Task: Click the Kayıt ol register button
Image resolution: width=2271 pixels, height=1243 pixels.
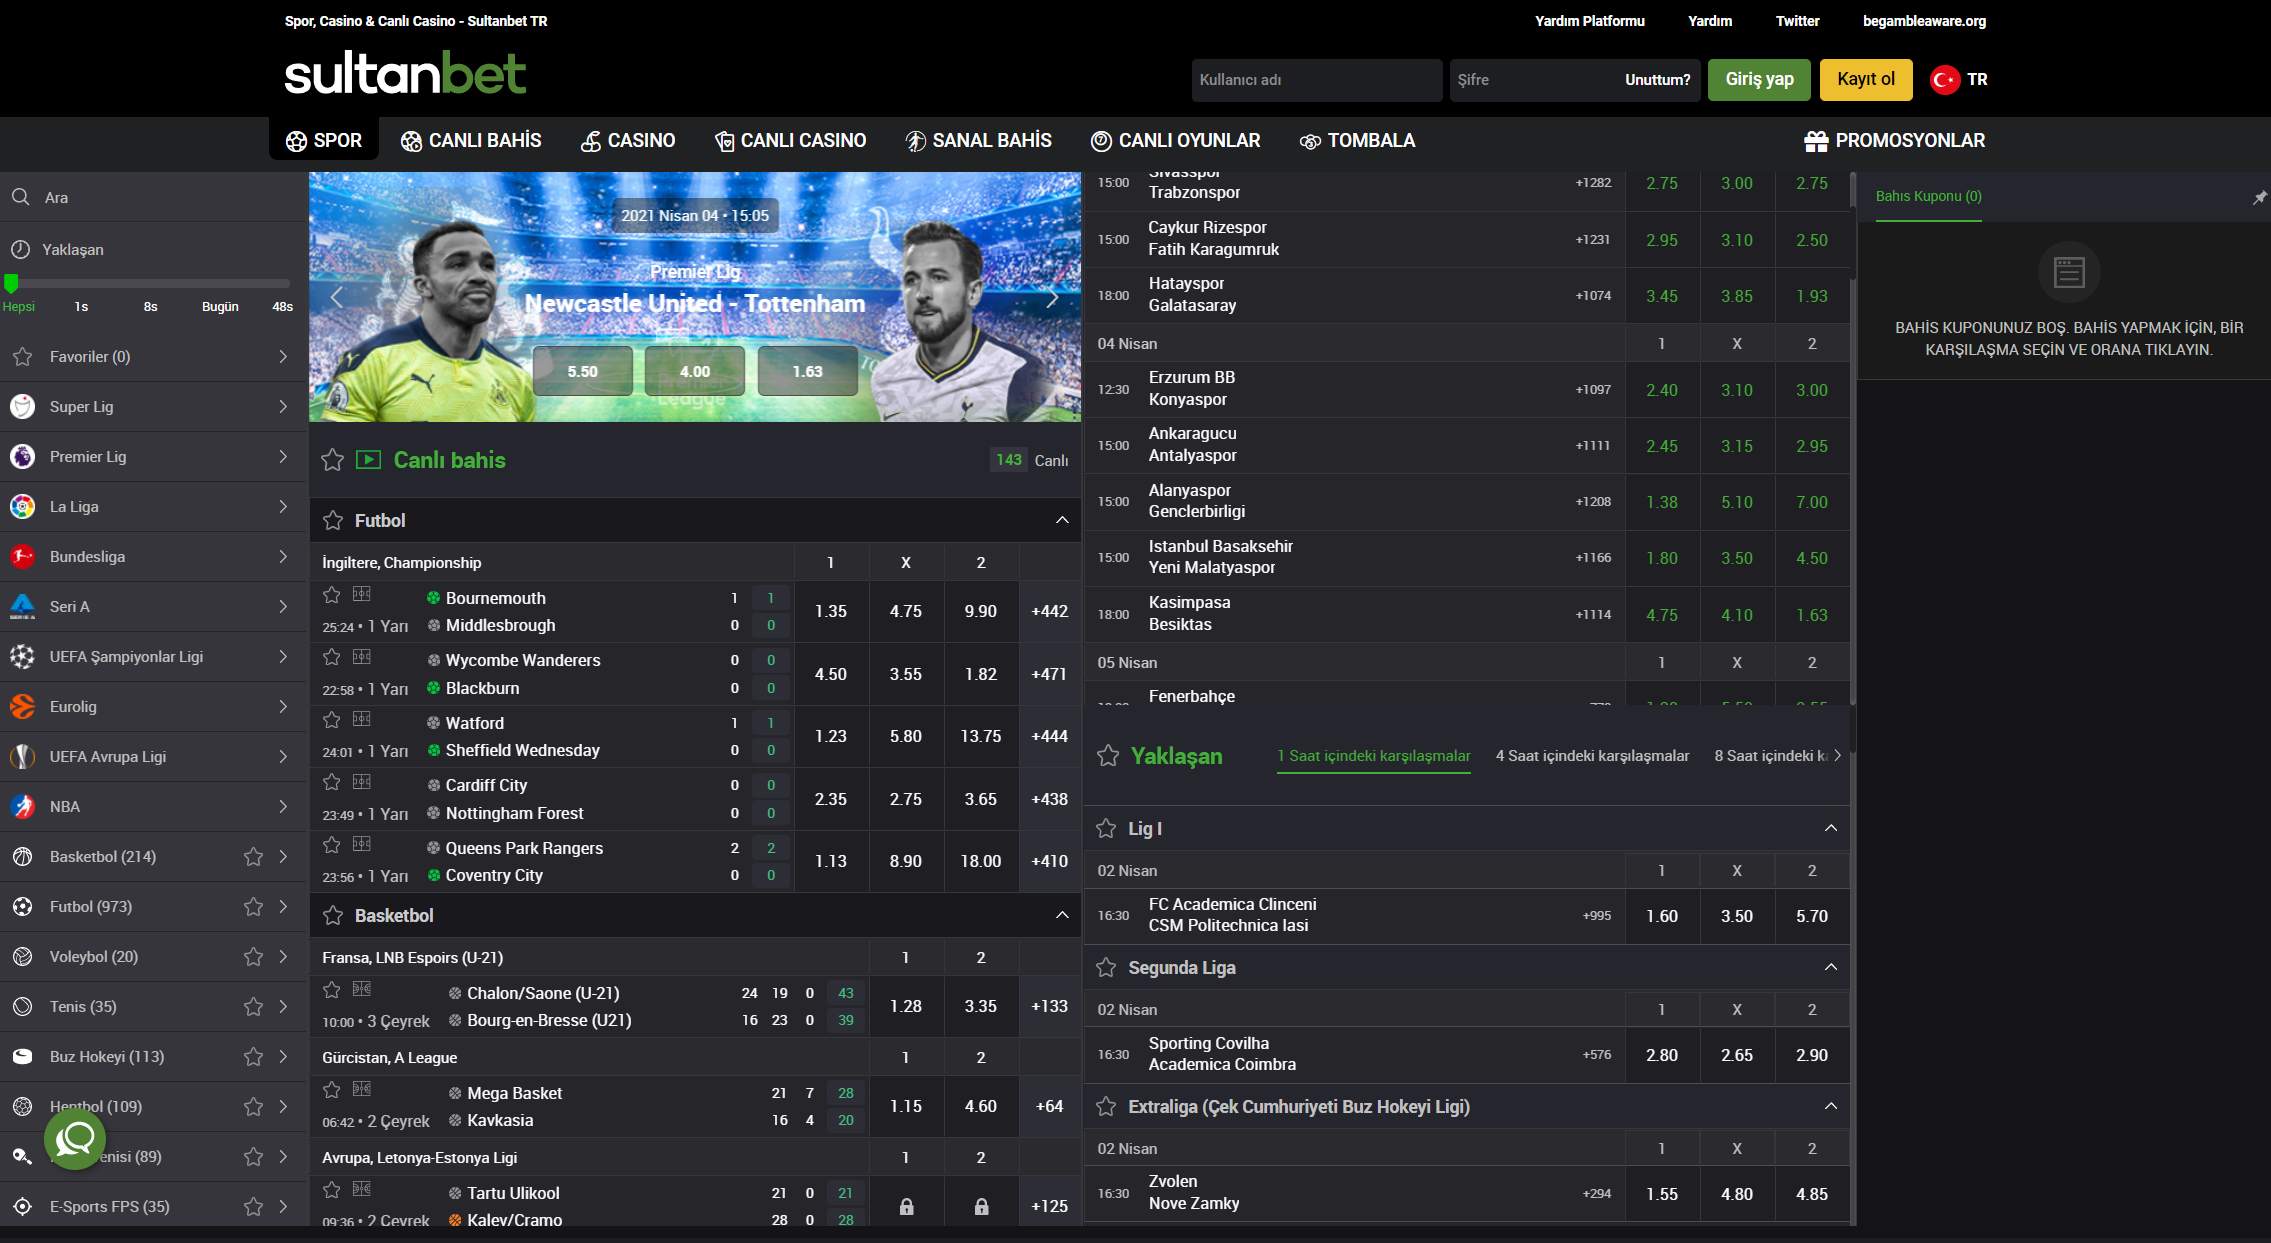Action: (1866, 79)
